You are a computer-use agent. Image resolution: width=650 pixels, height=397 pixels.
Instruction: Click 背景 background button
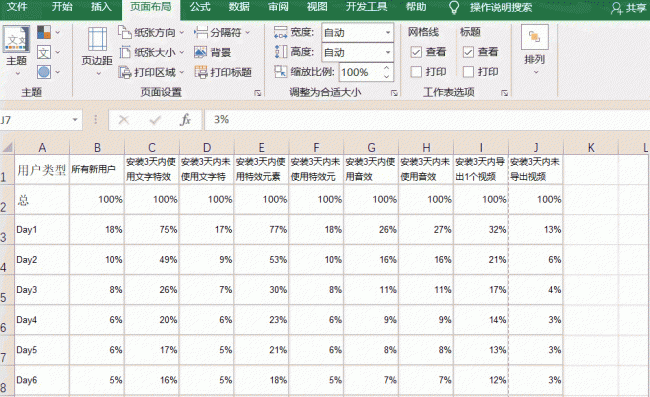pos(213,52)
